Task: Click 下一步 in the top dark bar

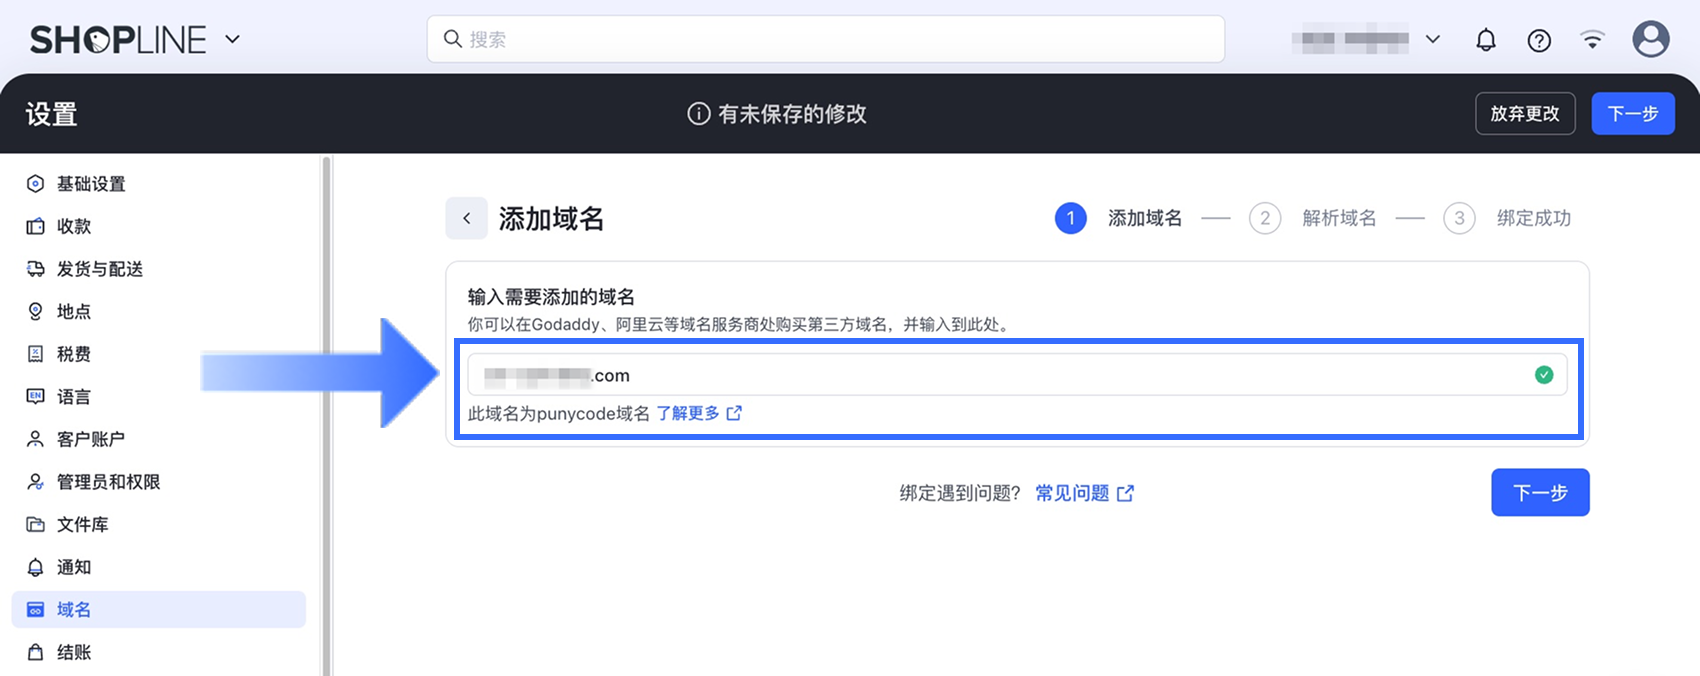Action: [x=1633, y=113]
